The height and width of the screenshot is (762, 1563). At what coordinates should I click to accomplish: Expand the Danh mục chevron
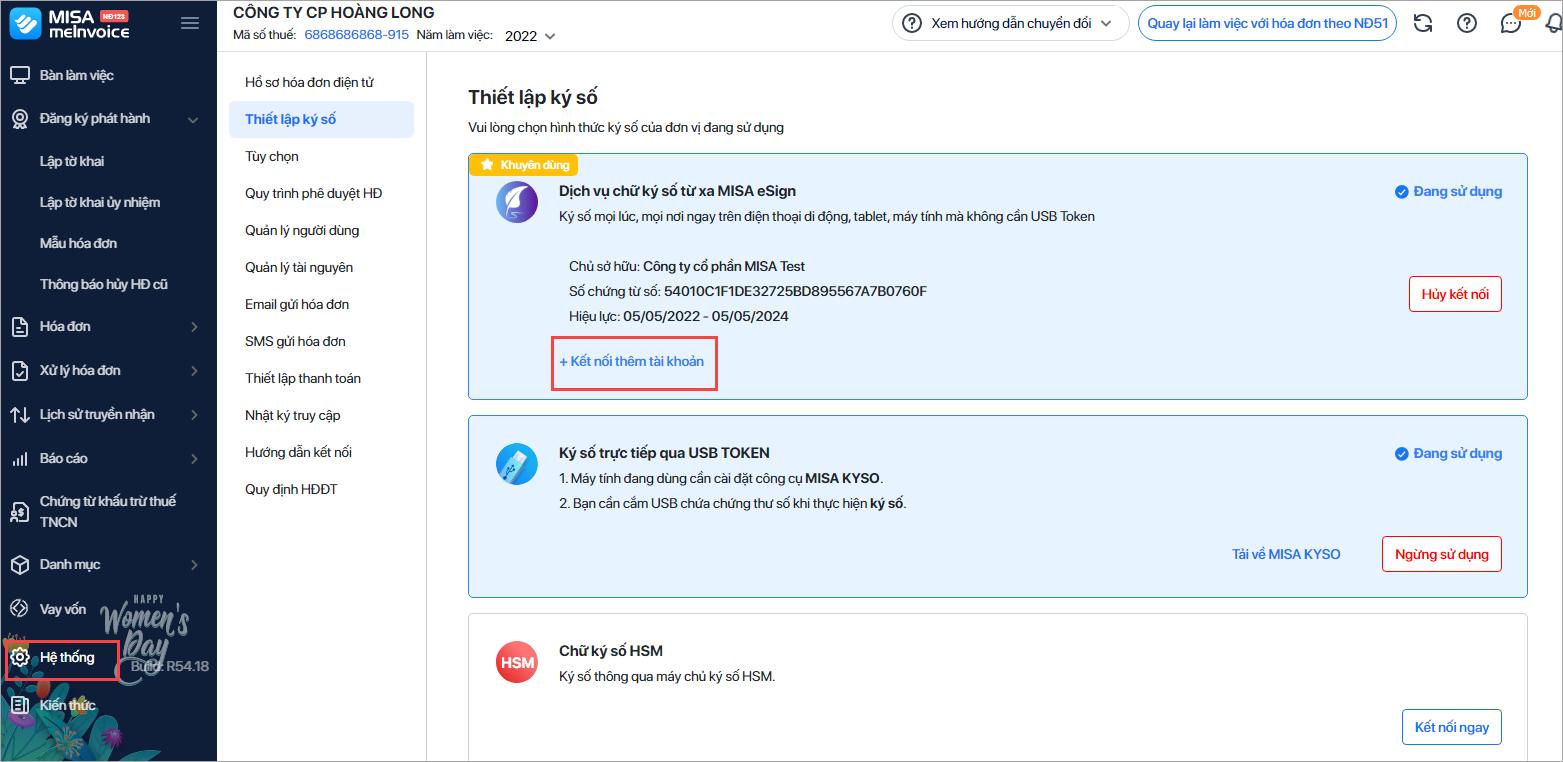194,565
